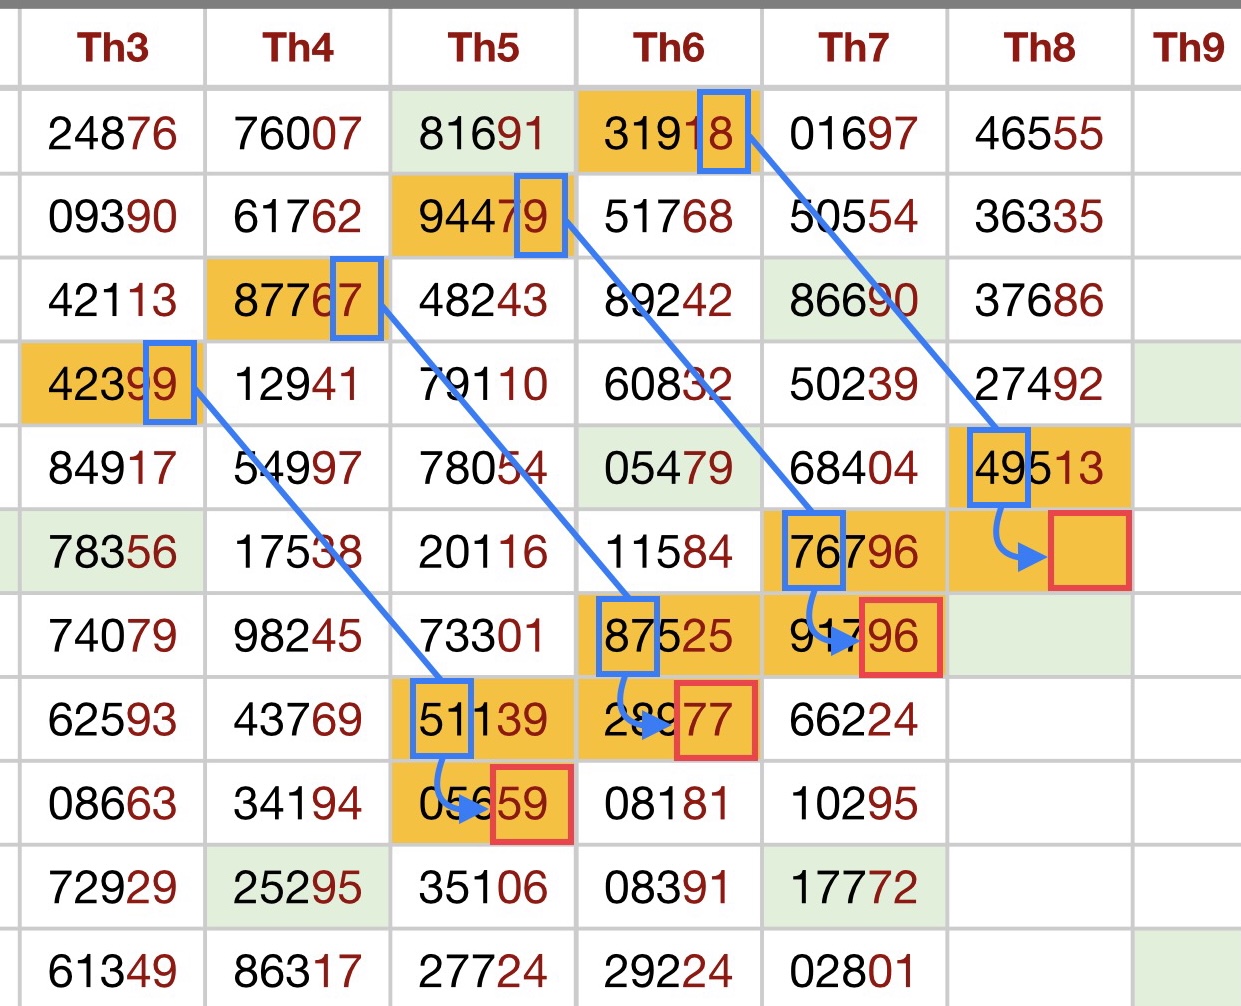Click the empty red-outlined box in Th8
Viewport: 1241px width, 1006px height.
point(1089,551)
